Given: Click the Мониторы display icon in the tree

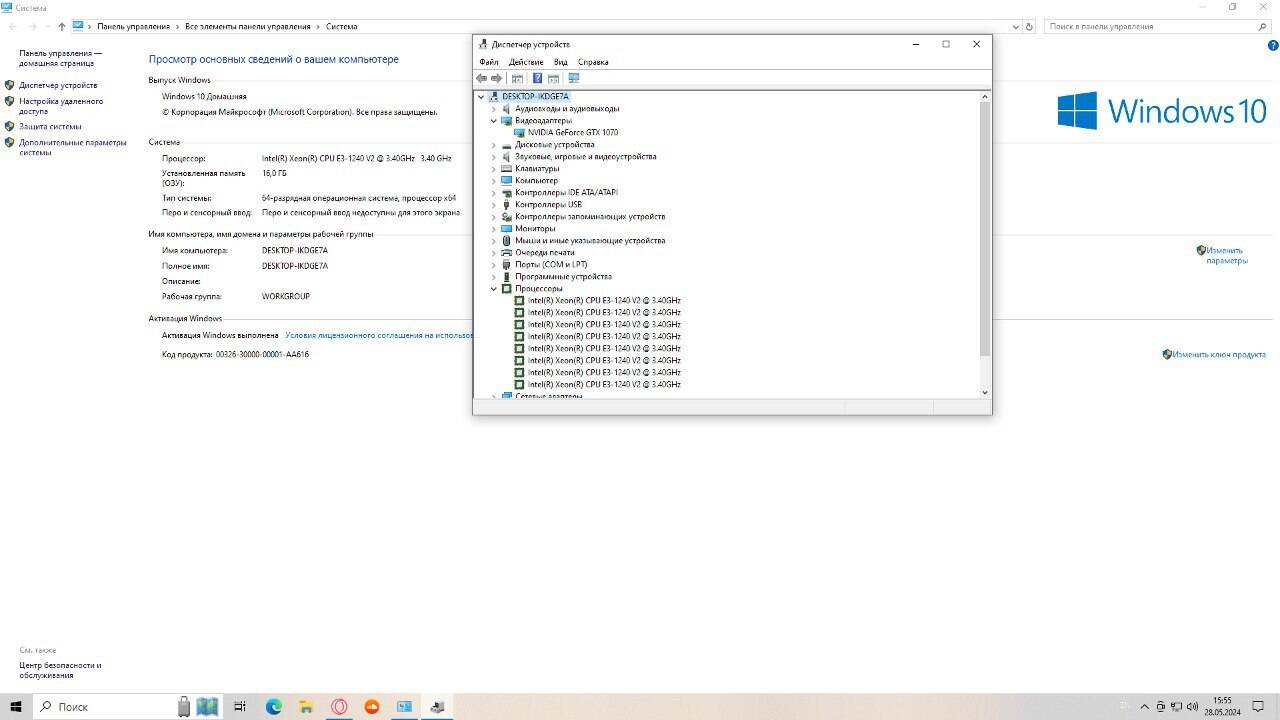Looking at the screenshot, I should point(506,229).
